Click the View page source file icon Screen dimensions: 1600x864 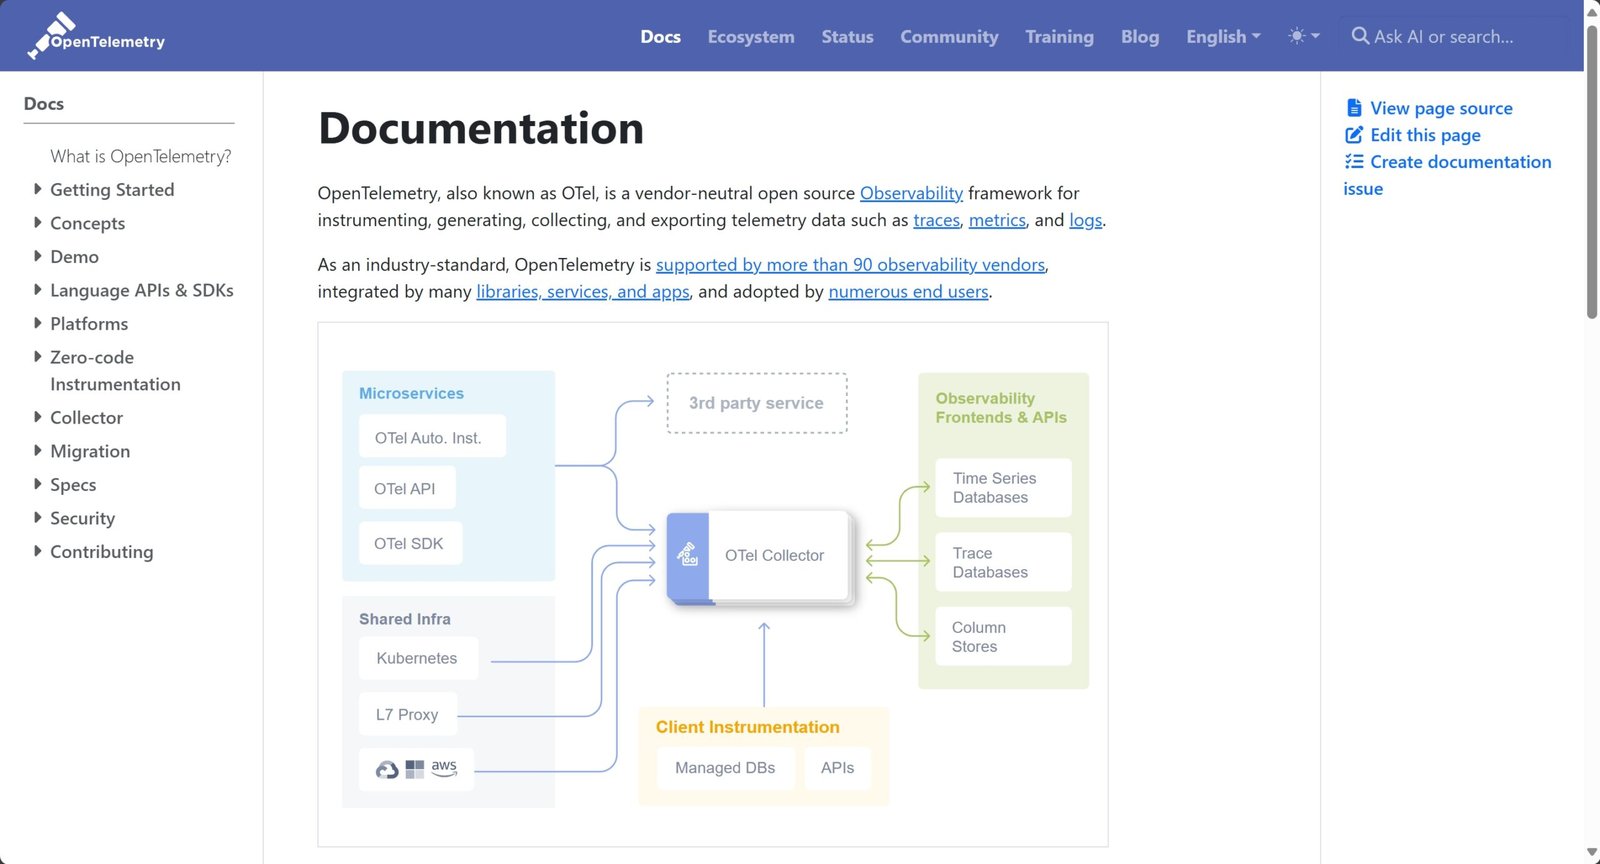tap(1354, 108)
